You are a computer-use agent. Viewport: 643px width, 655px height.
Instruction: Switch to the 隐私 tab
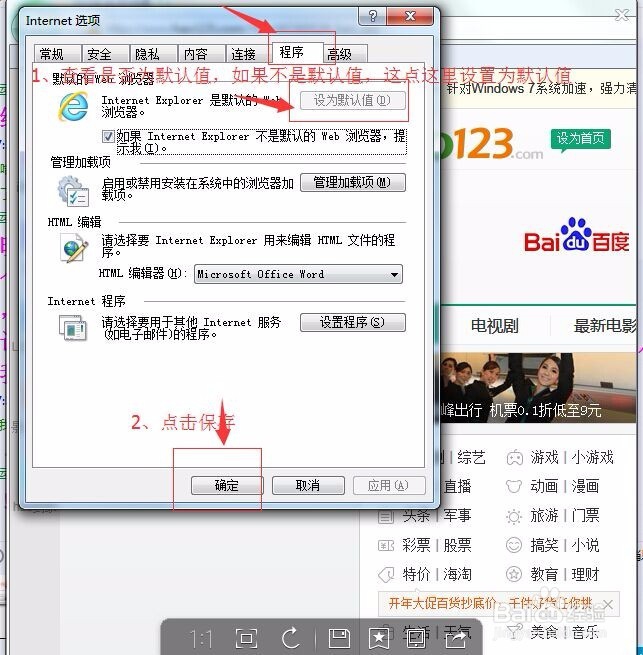point(153,54)
